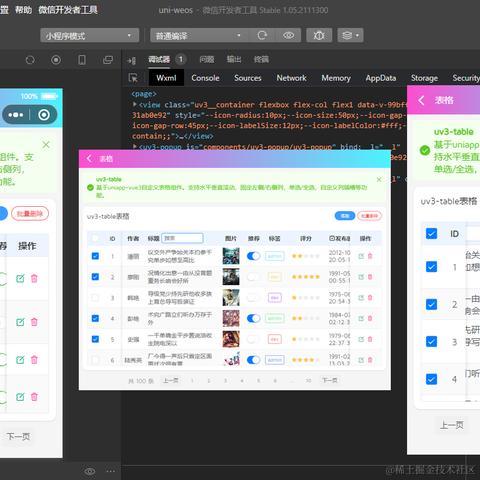Click the compile refresh icon in toolbar
This screenshot has width=480, height=480.
262,35
